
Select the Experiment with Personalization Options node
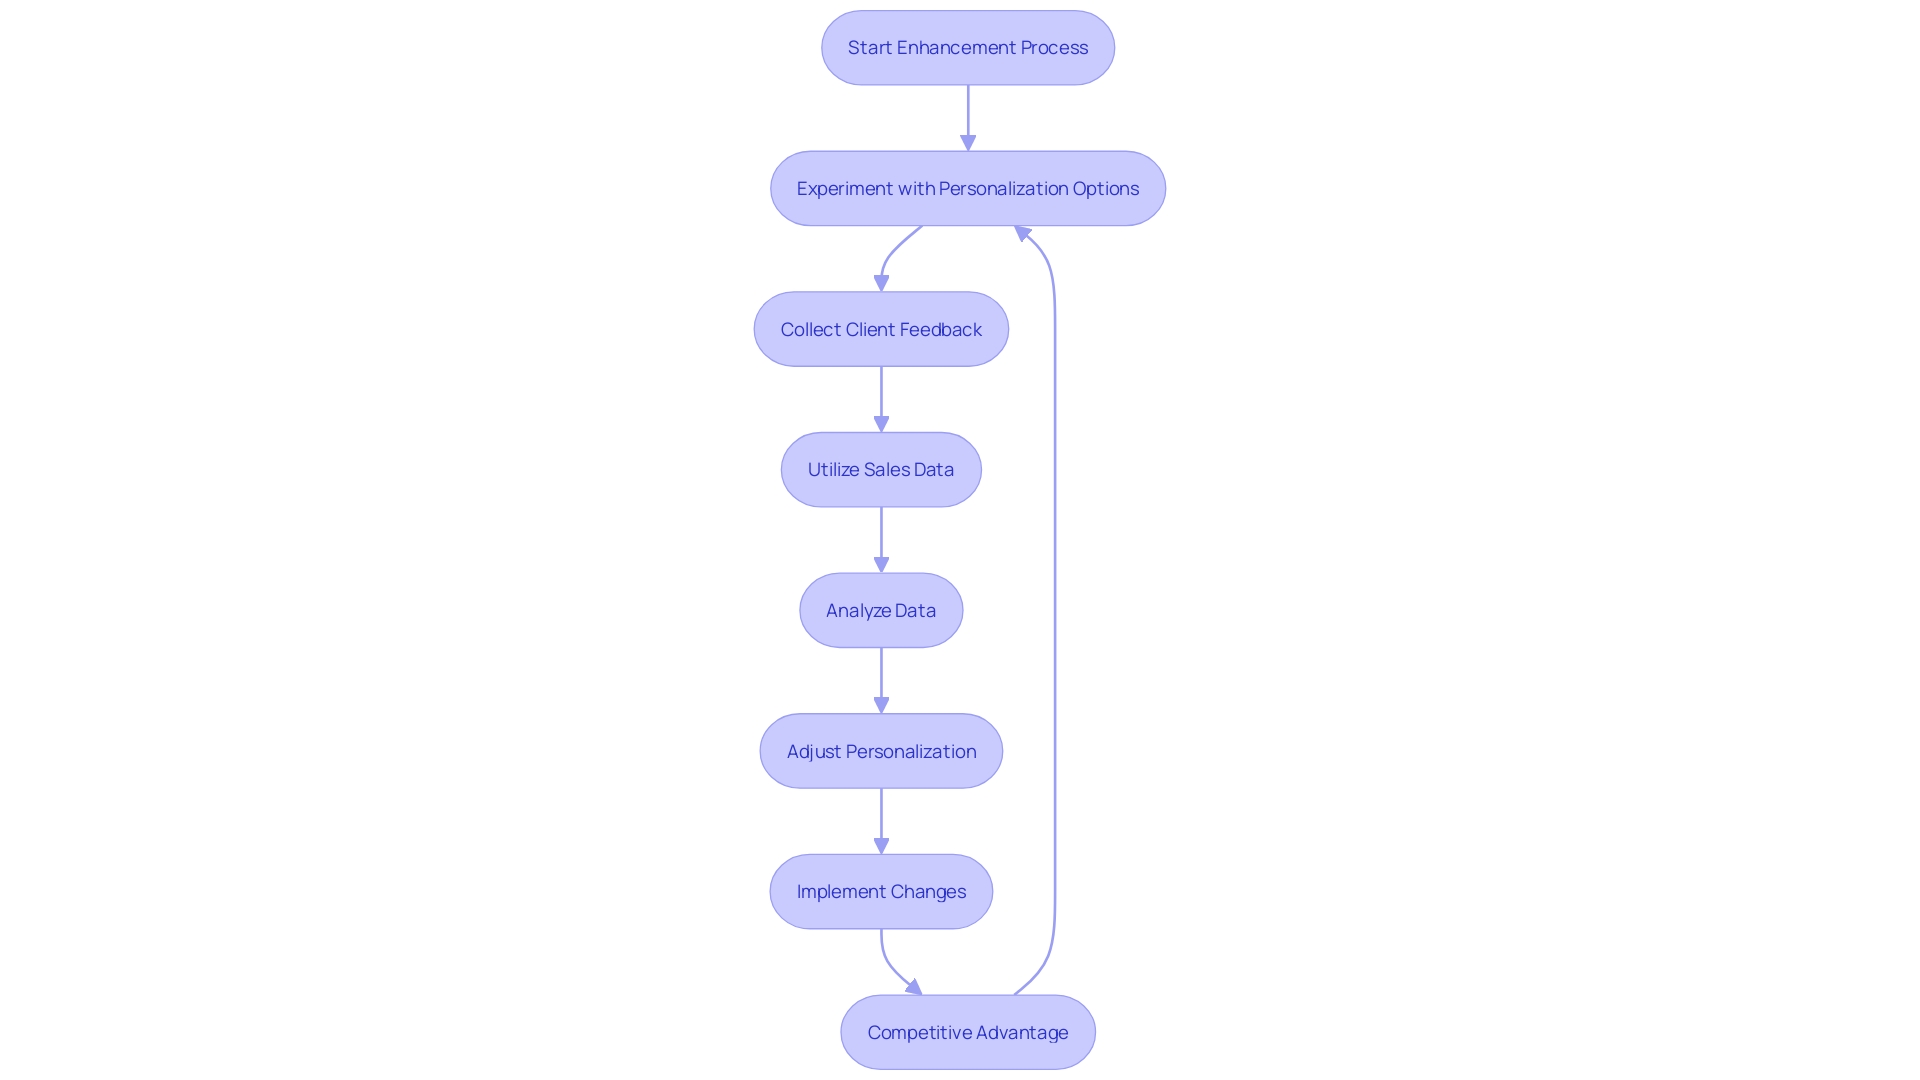[x=968, y=187]
